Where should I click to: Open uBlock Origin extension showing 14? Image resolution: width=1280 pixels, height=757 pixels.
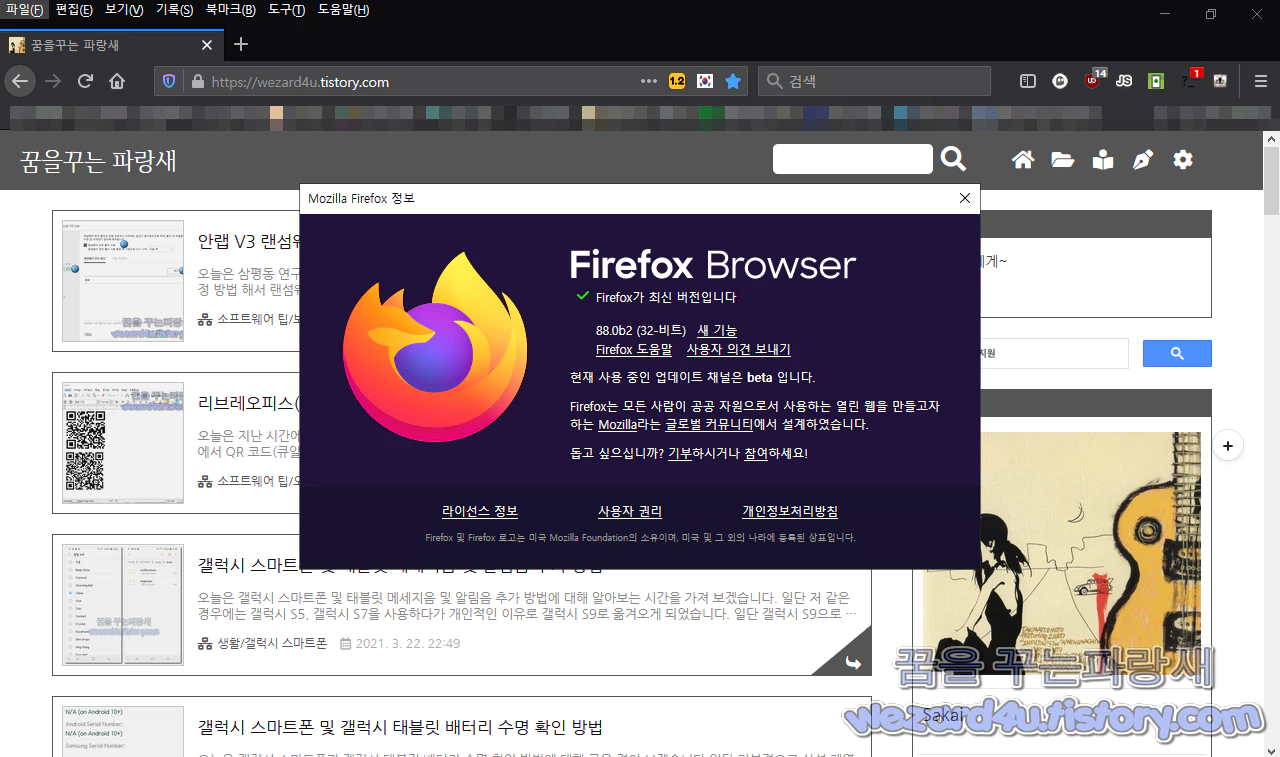coord(1094,79)
